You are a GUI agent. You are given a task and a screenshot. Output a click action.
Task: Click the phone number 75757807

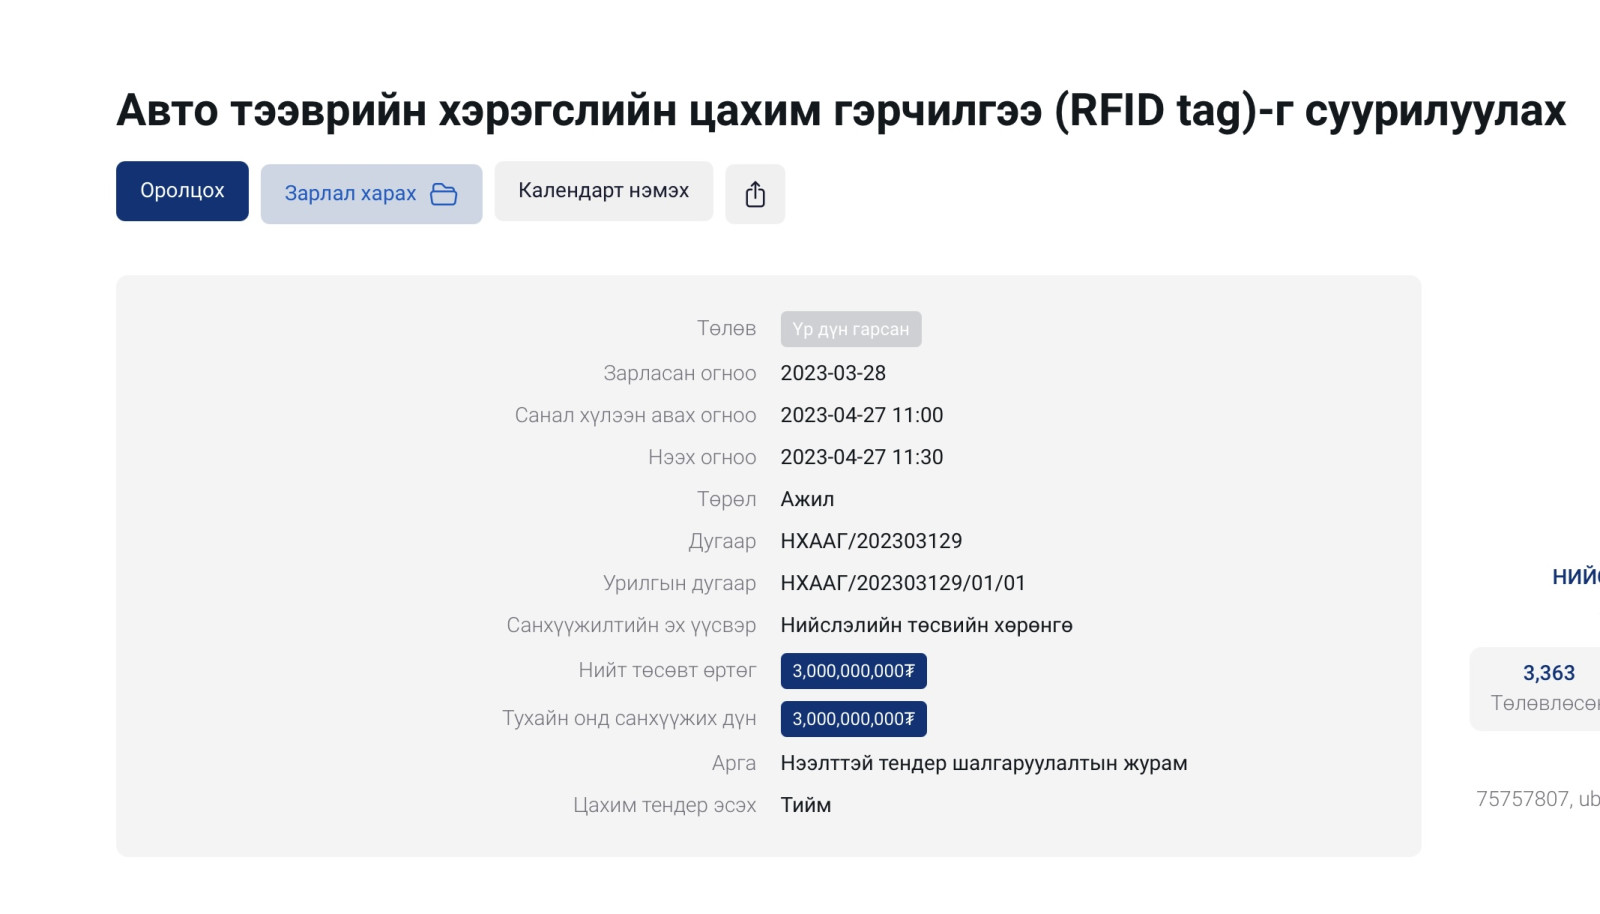(1522, 799)
